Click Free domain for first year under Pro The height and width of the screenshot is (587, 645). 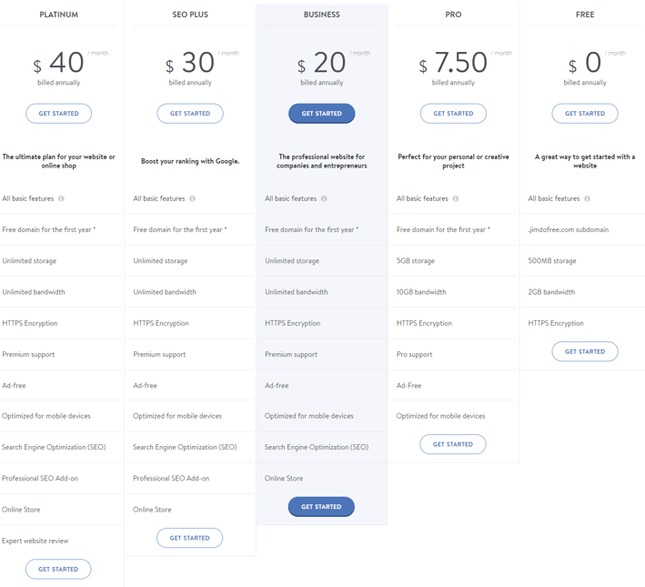(443, 230)
